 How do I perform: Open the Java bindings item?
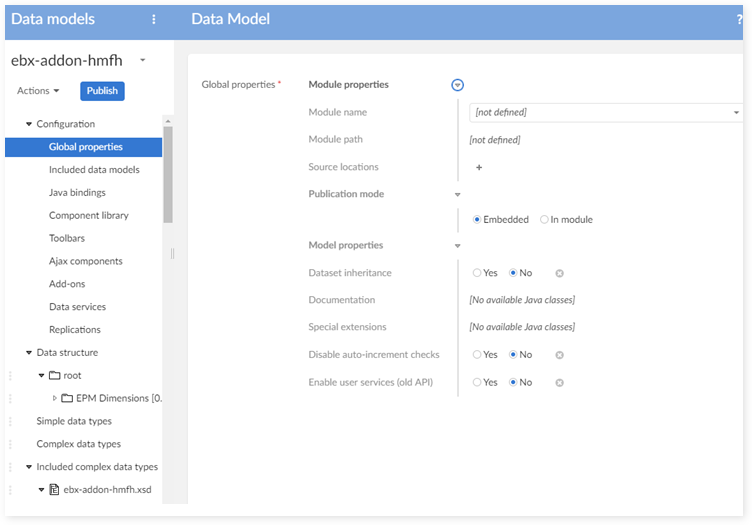(x=77, y=193)
